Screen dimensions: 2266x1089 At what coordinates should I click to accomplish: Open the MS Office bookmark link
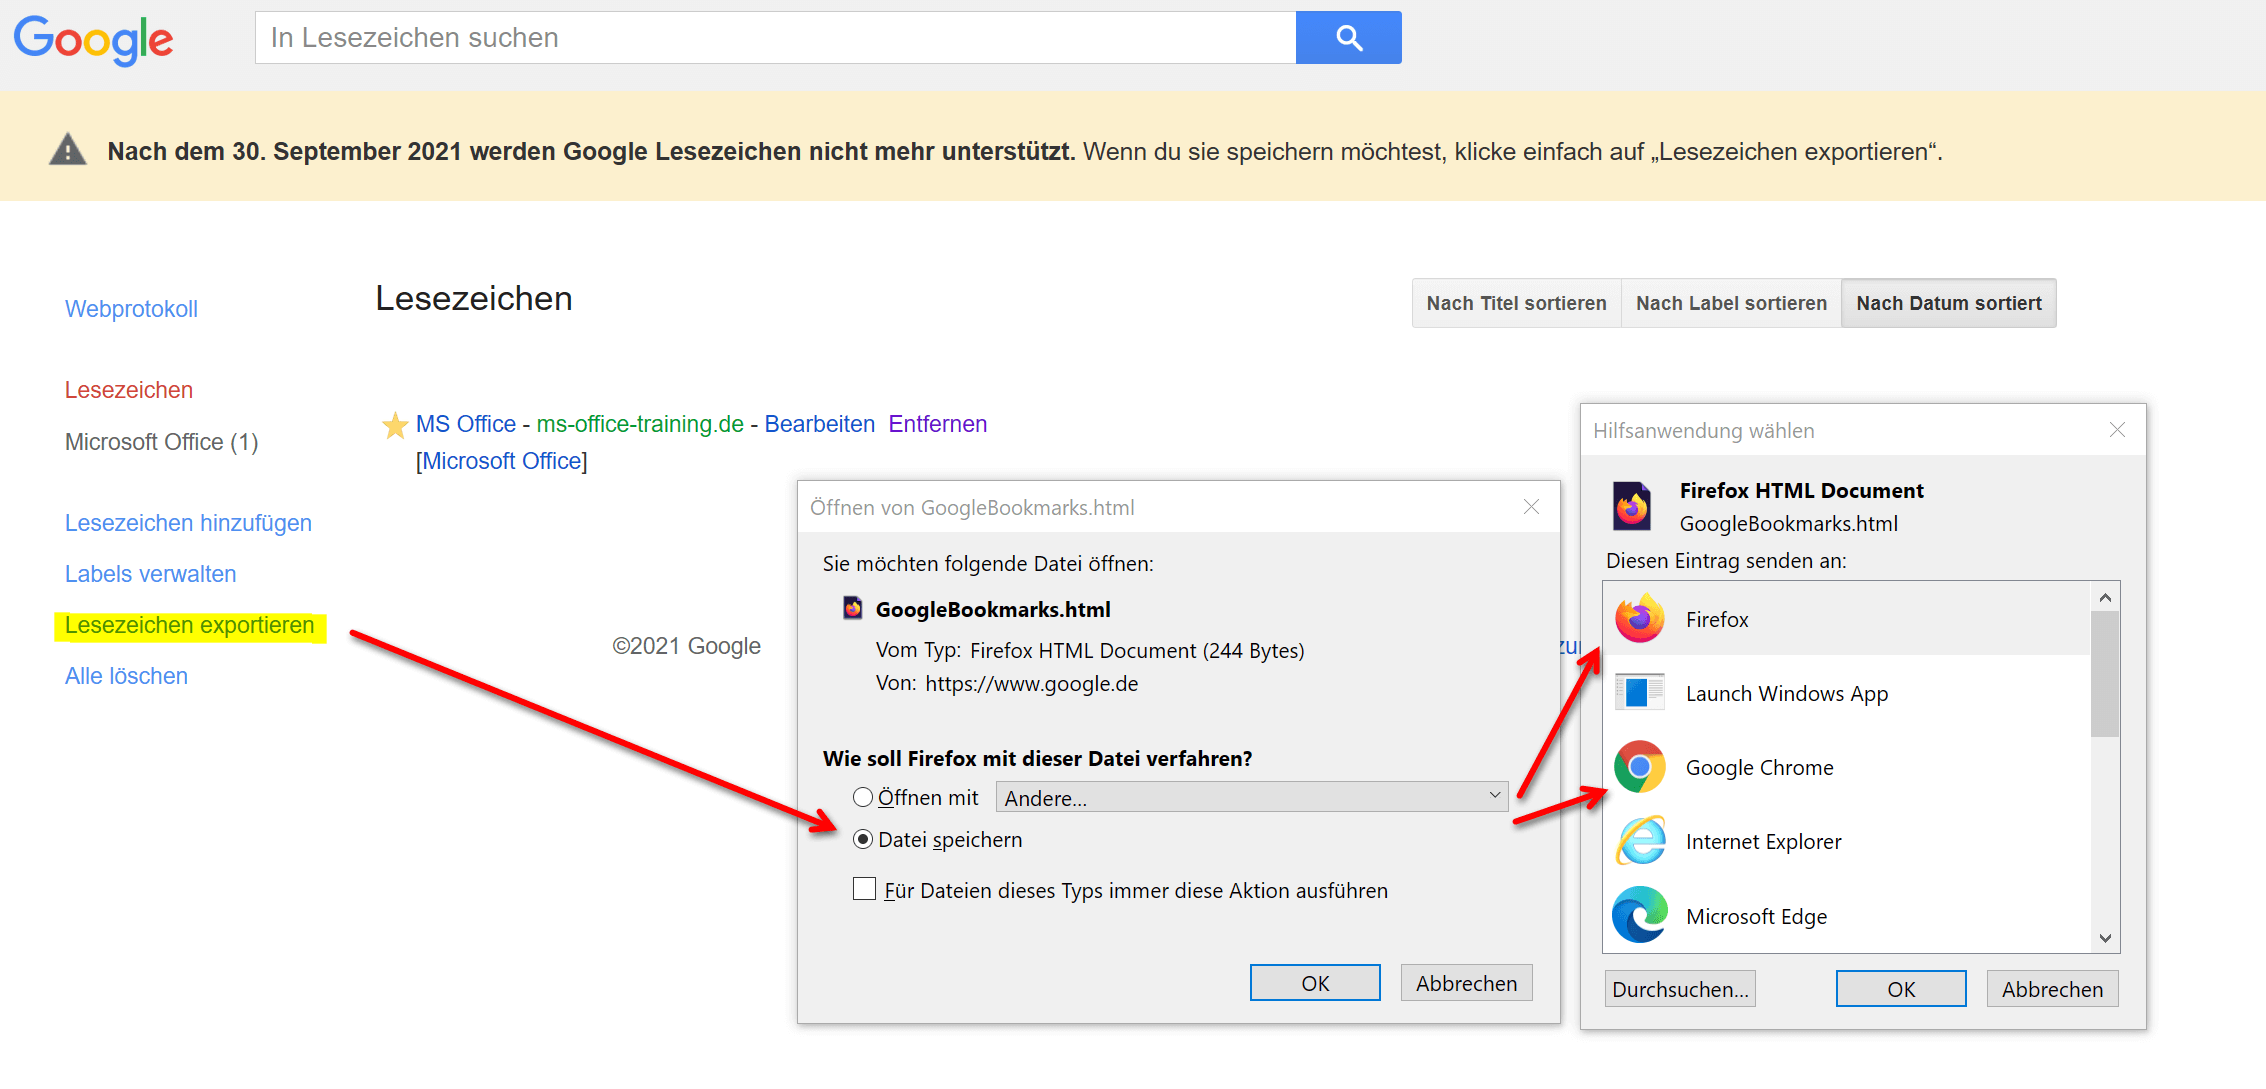click(466, 424)
